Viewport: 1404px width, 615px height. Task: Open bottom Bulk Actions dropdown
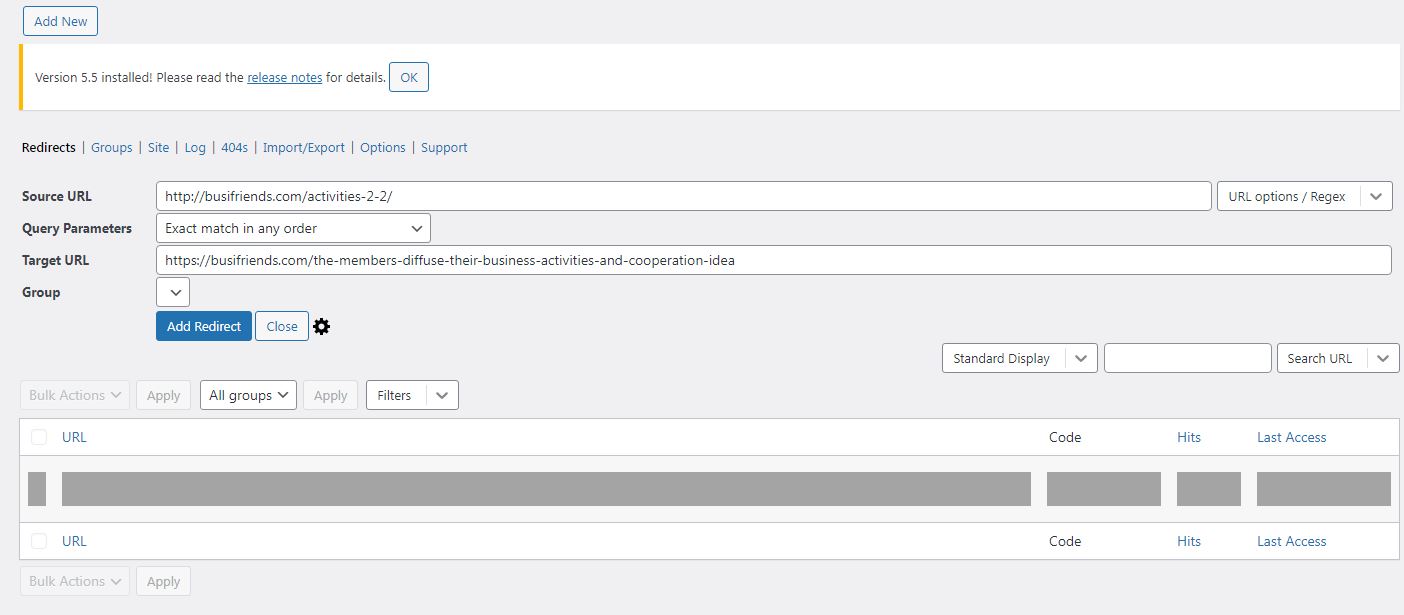[75, 581]
